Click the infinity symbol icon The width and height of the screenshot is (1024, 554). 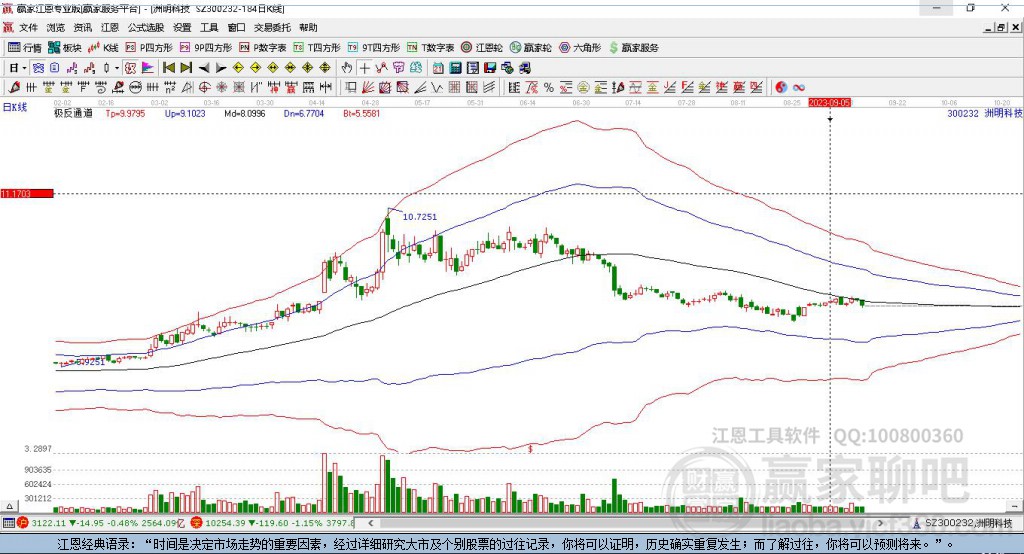[799, 87]
